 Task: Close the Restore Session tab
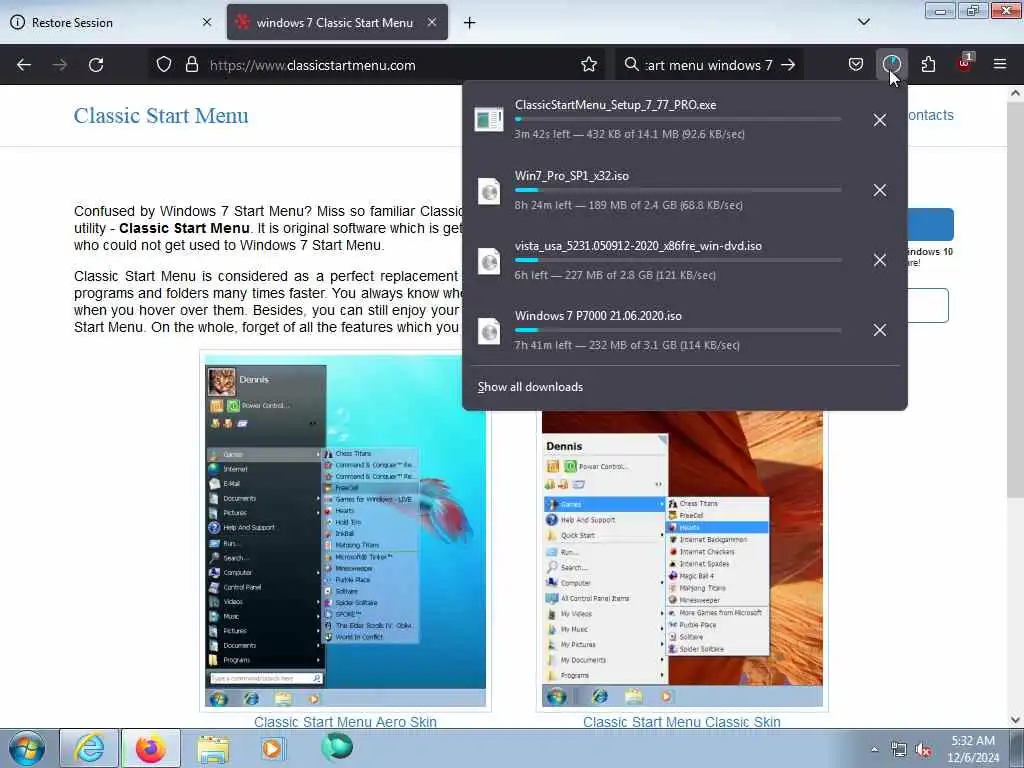(x=207, y=22)
